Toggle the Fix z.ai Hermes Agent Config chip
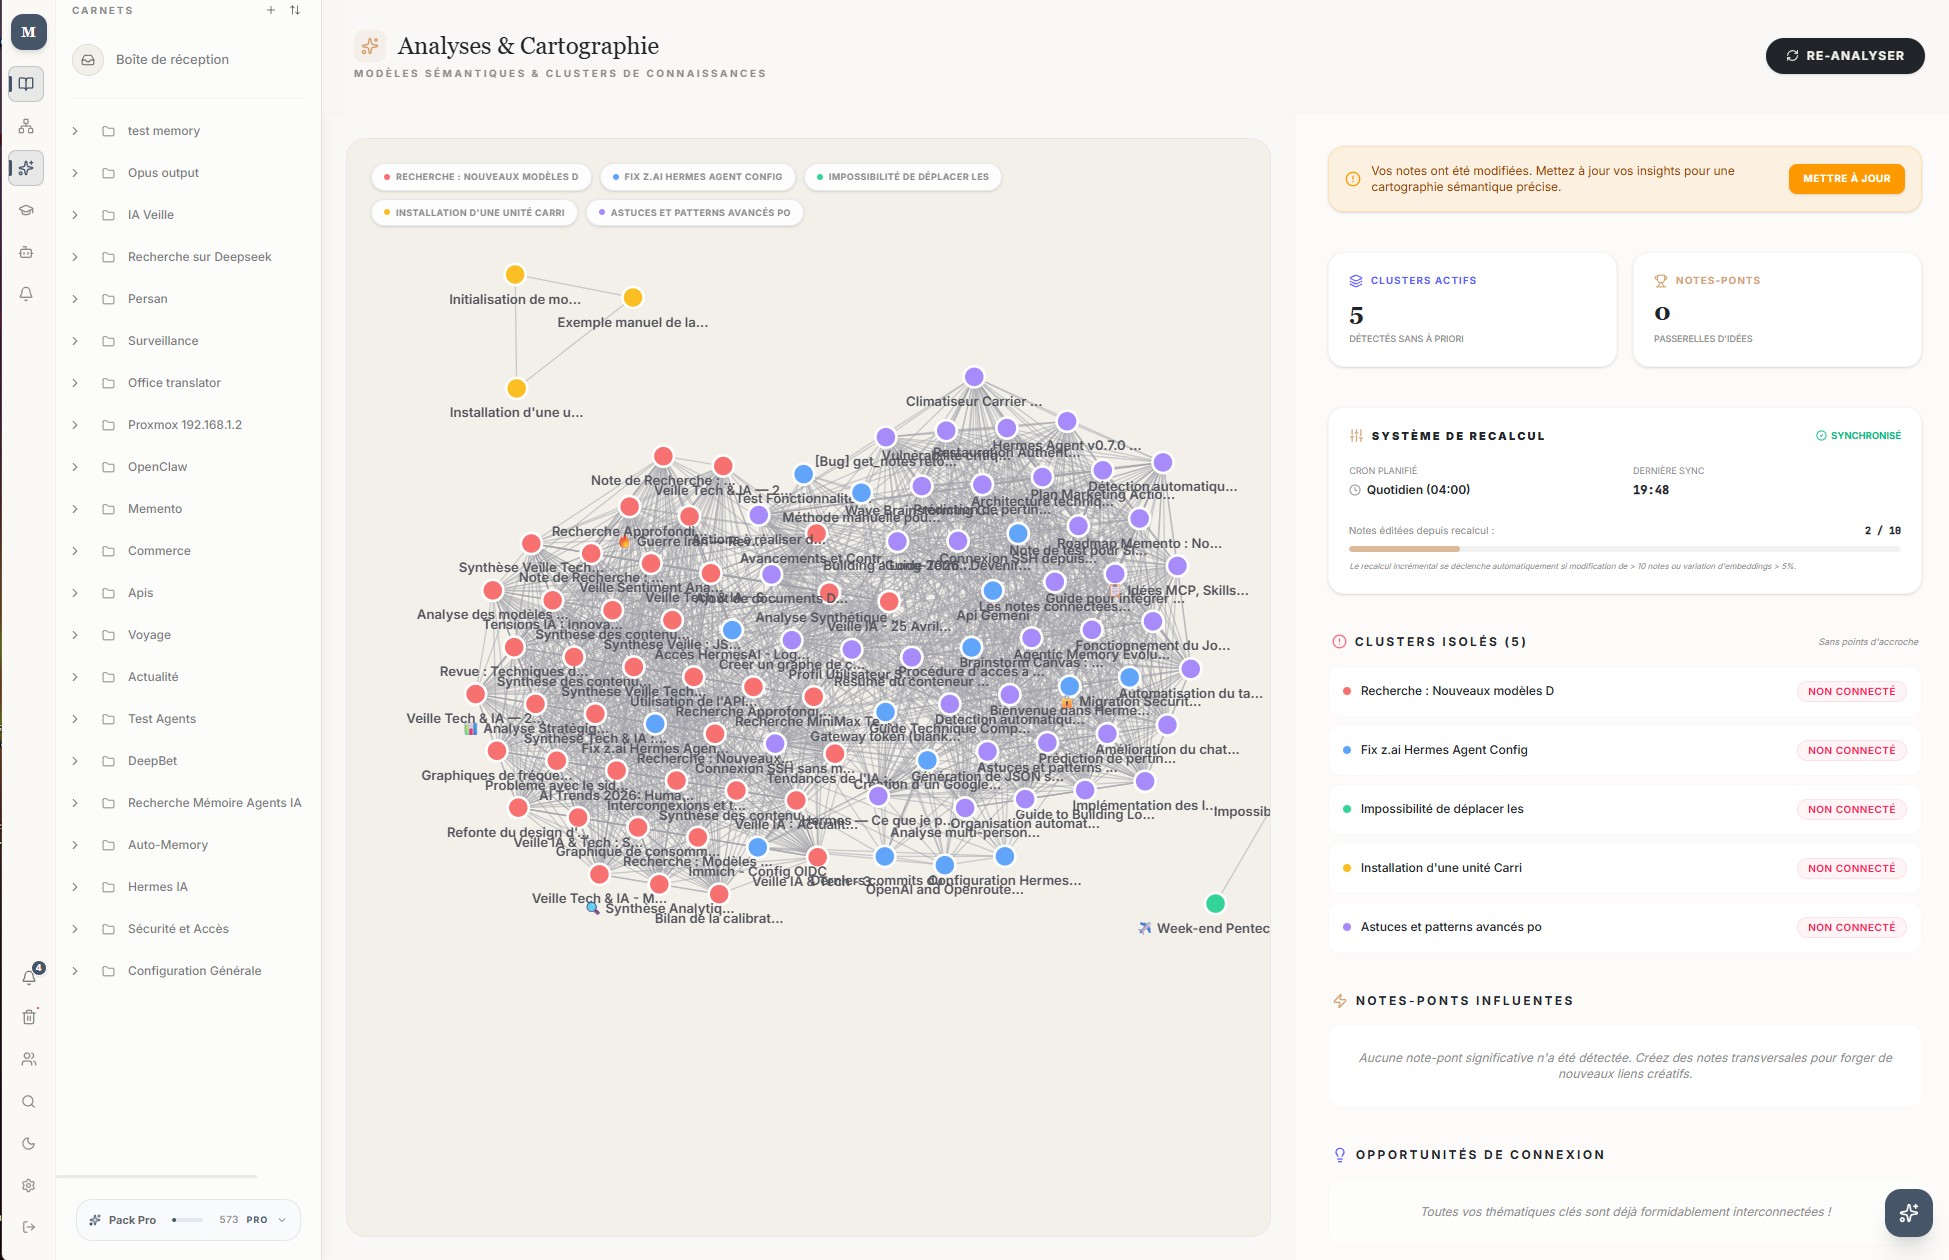The width and height of the screenshot is (1949, 1260). (698, 177)
